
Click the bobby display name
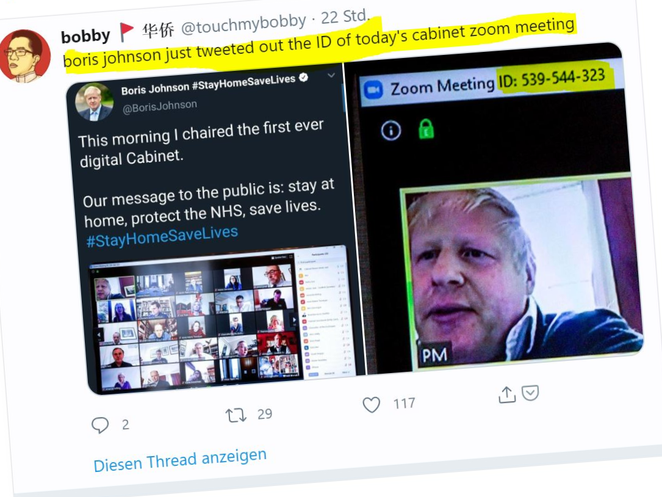point(86,35)
